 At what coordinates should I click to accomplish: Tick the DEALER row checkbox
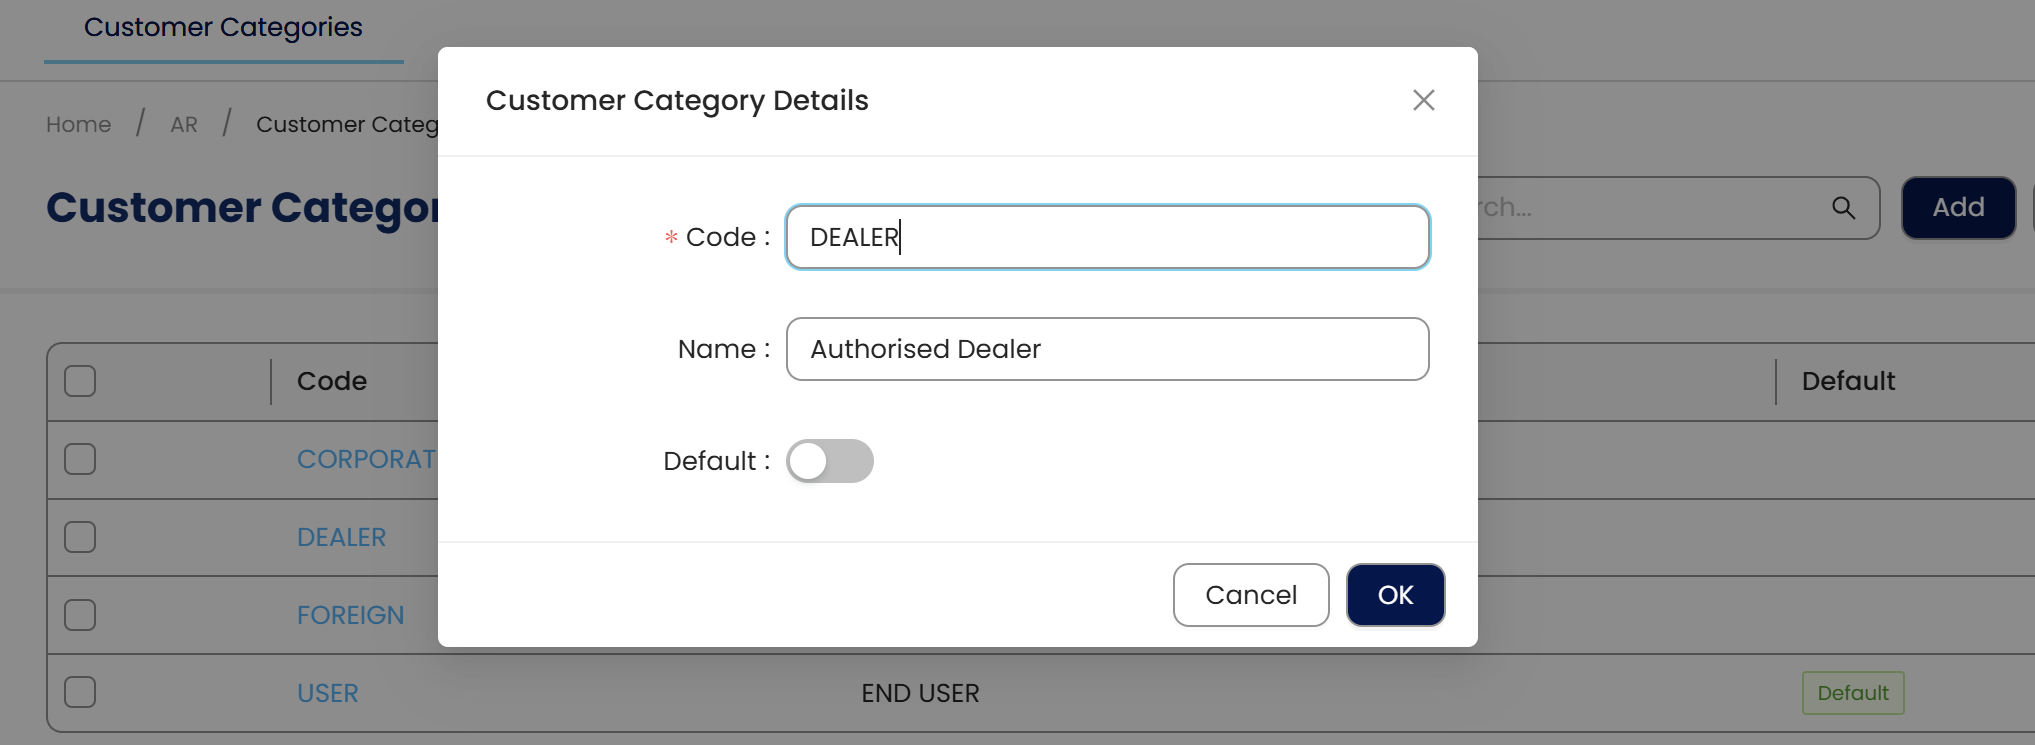(x=80, y=537)
